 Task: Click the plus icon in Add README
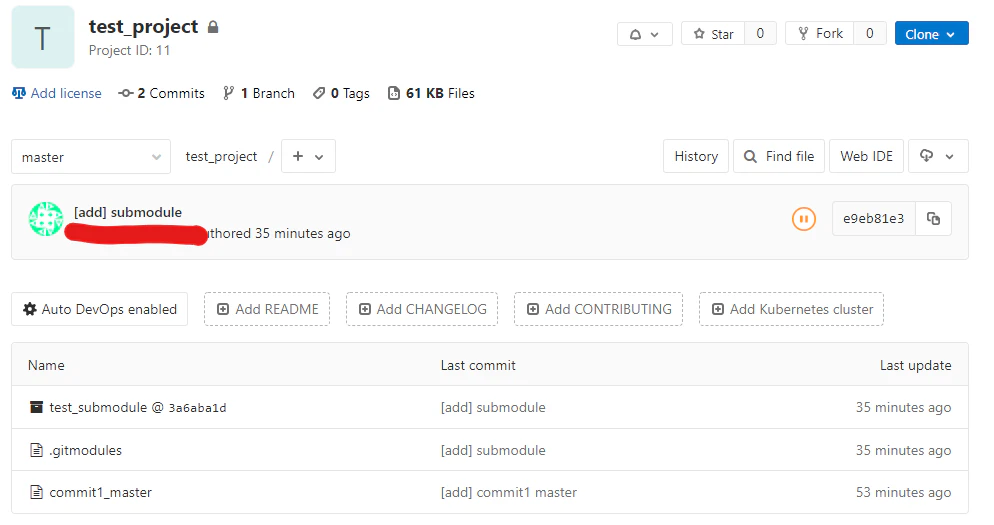pos(223,309)
